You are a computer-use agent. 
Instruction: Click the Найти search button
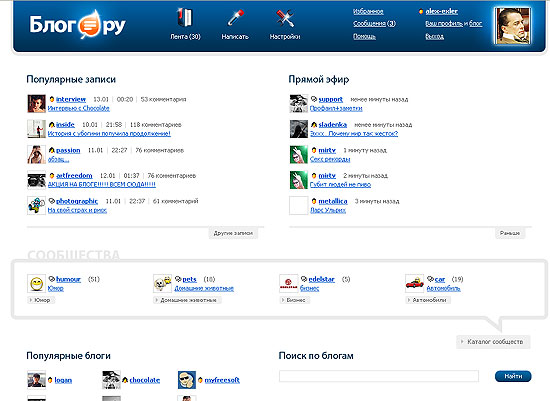513,376
